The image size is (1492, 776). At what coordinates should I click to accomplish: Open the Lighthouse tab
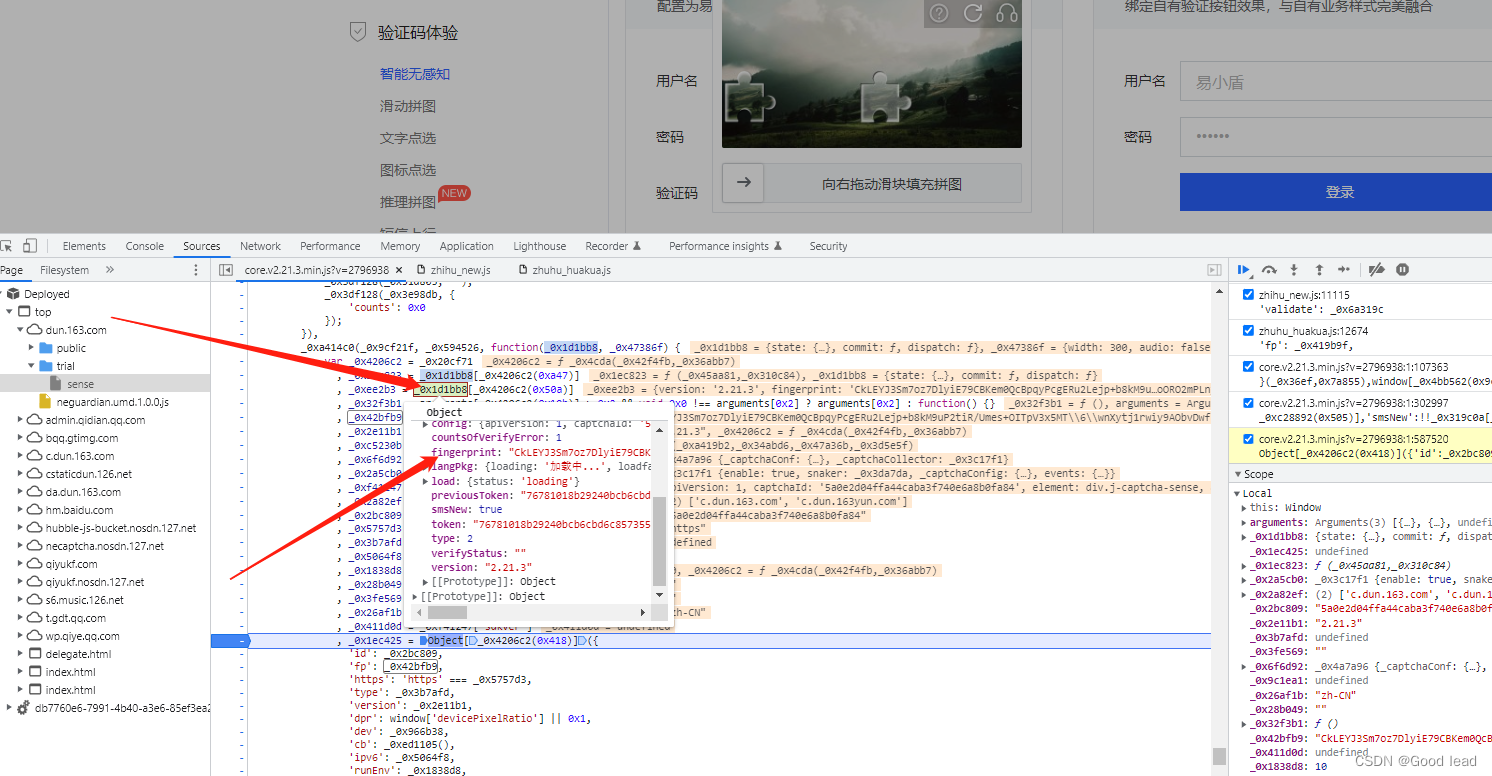539,246
